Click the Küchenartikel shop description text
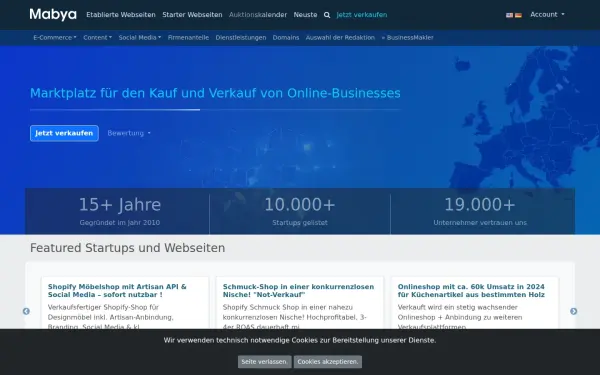600x375 pixels. 460,316
